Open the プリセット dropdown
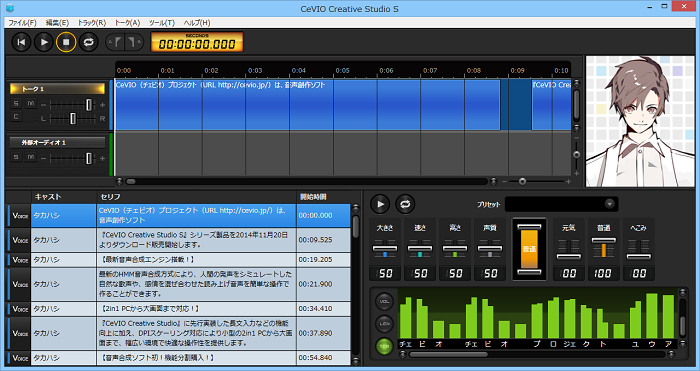The height and width of the screenshot is (371, 700). pyautogui.click(x=561, y=204)
